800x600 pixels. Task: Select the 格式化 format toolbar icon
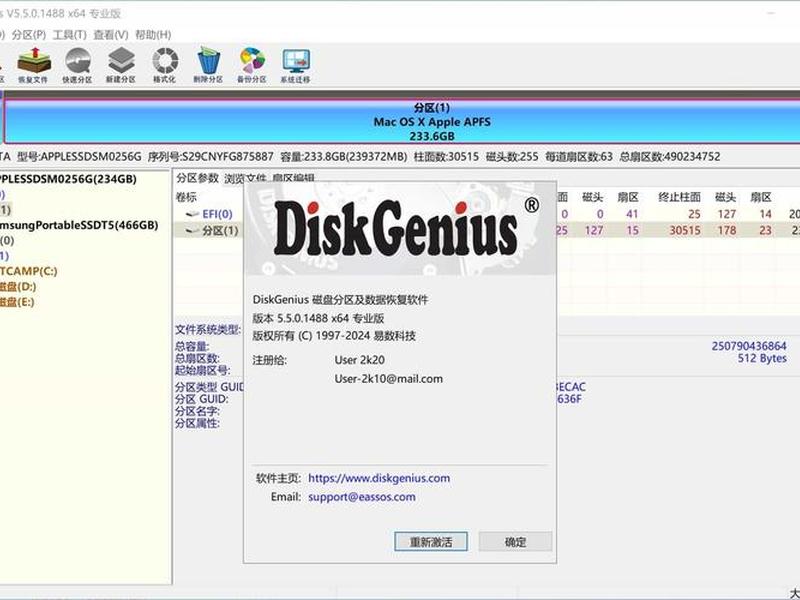165,65
